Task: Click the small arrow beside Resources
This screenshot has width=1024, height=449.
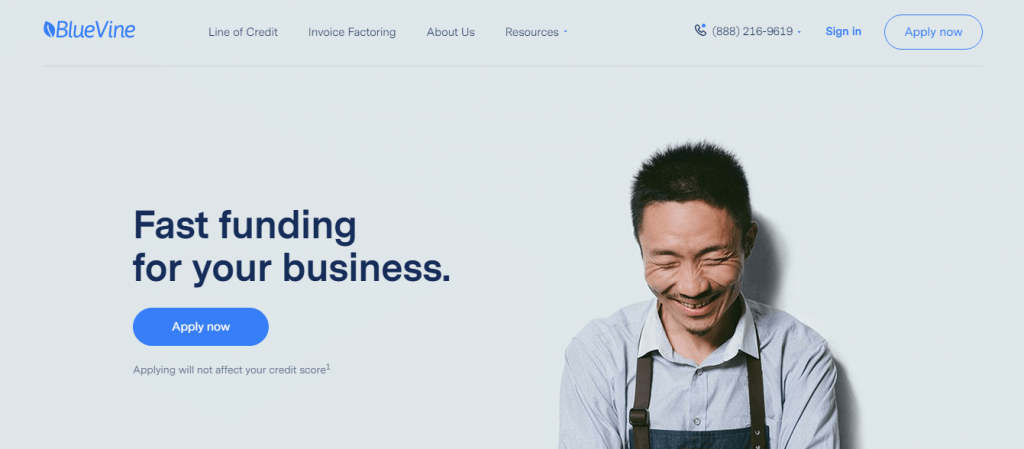Action: 565,31
